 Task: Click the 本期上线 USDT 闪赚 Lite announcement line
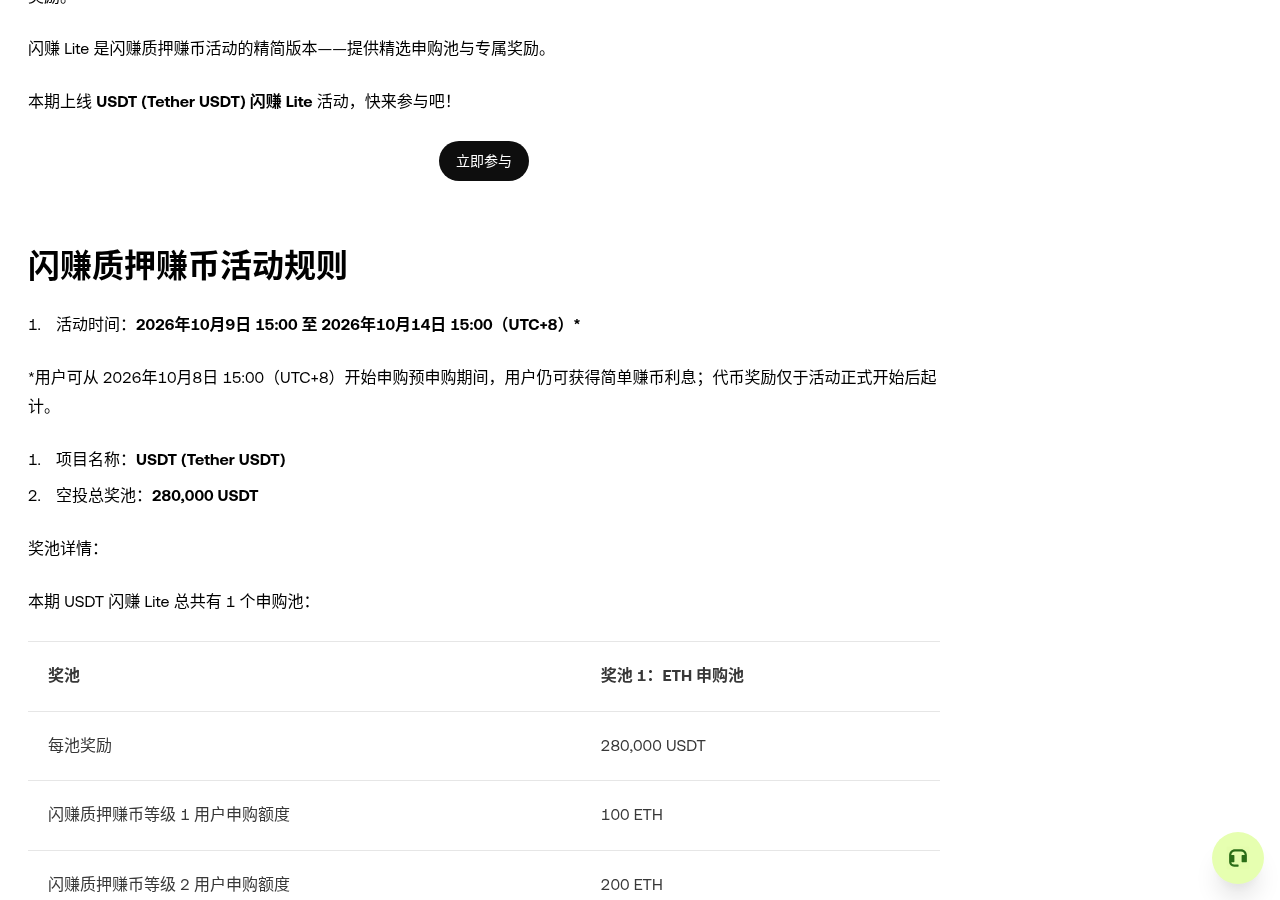pyautogui.click(x=240, y=101)
